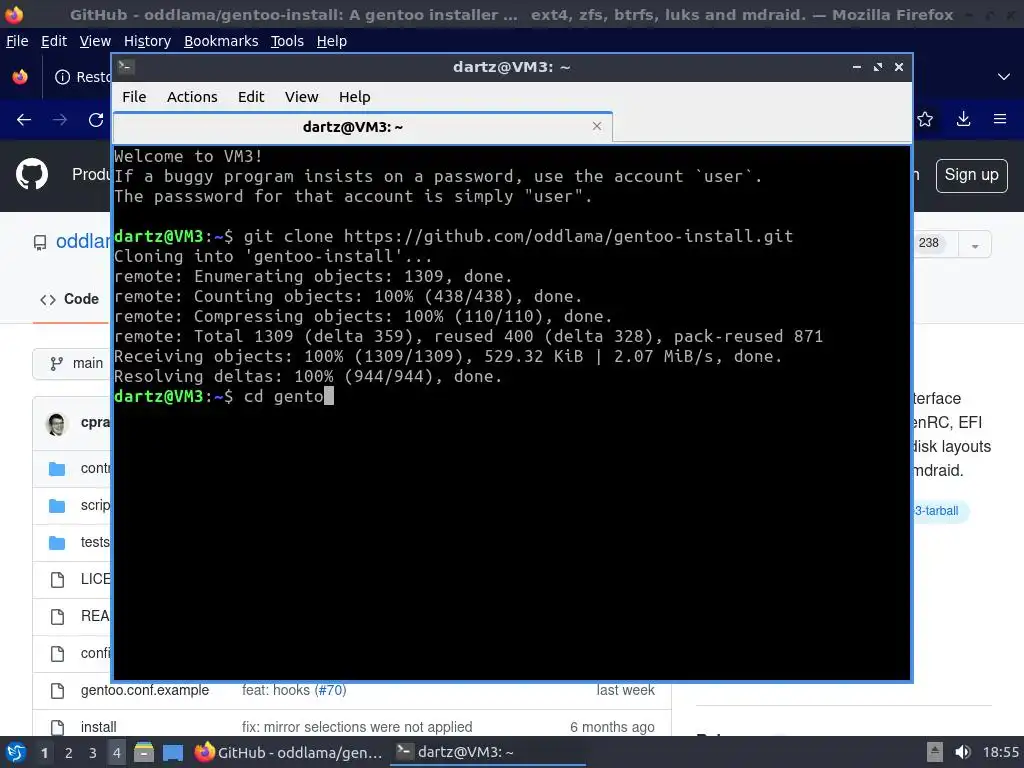The height and width of the screenshot is (768, 1024).
Task: Open Firefox Edit menu
Action: point(54,41)
